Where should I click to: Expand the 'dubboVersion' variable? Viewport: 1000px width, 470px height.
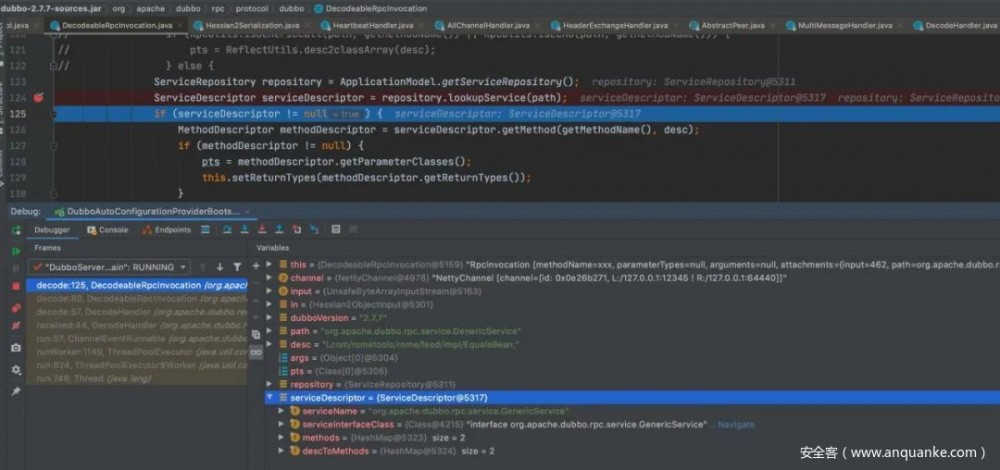(270, 318)
